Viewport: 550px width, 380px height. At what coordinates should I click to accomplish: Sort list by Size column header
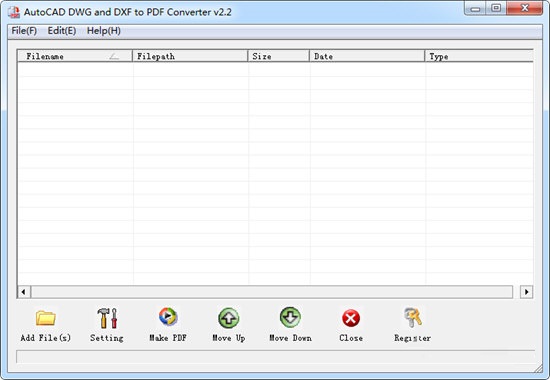pos(279,56)
